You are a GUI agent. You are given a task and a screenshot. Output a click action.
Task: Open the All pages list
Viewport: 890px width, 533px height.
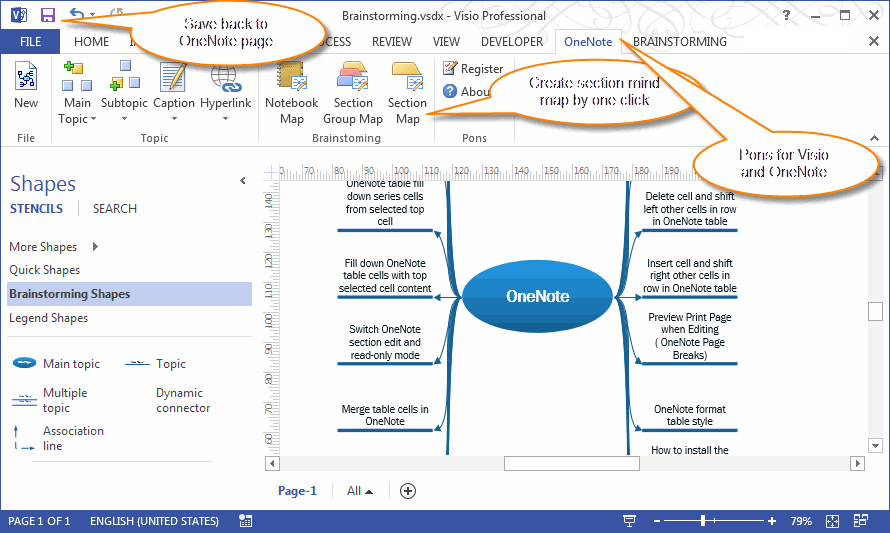360,491
